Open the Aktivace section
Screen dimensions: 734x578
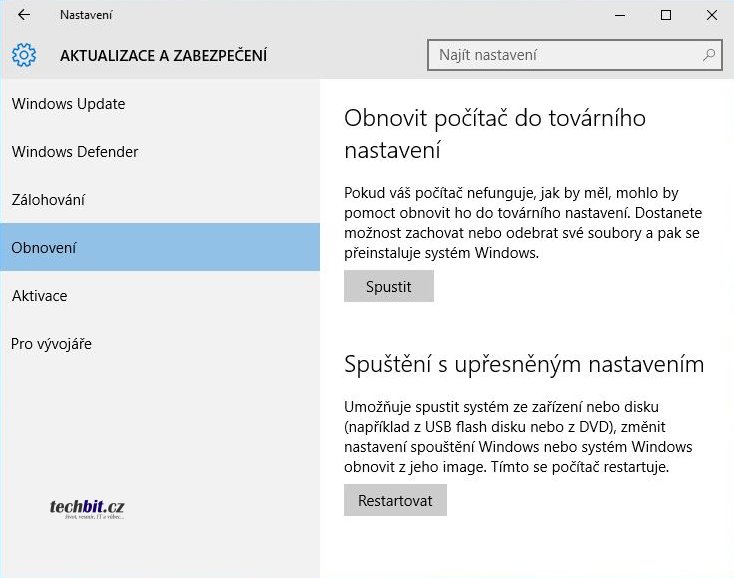pyautogui.click(x=40, y=296)
